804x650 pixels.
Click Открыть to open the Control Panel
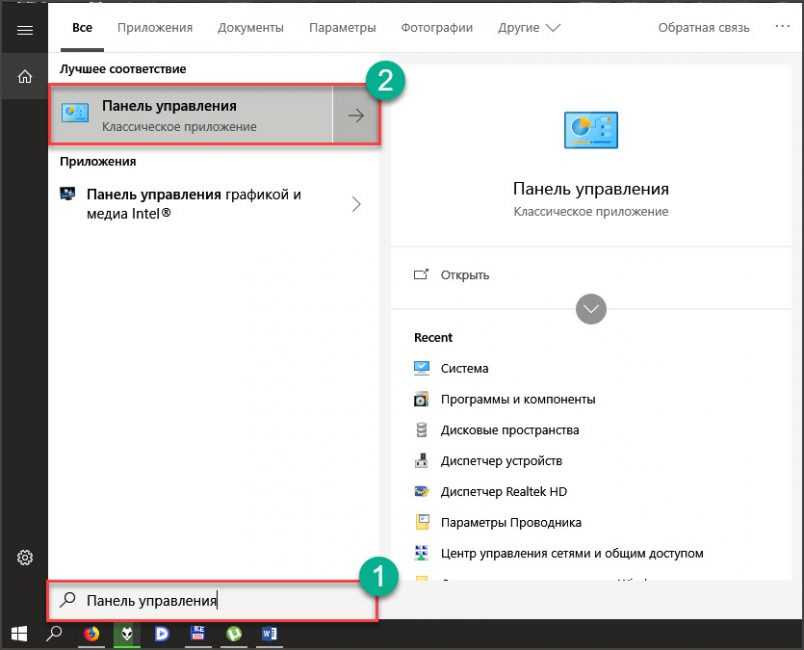464,275
